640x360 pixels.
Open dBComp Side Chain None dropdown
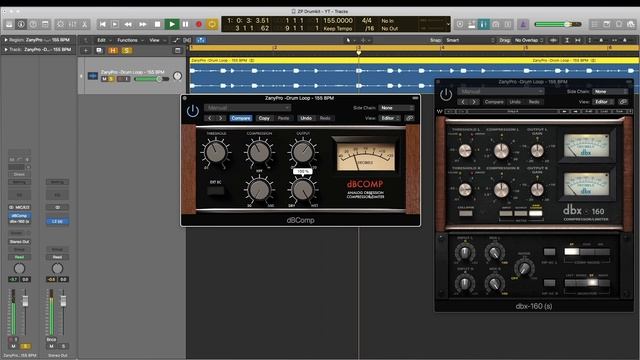pos(396,108)
